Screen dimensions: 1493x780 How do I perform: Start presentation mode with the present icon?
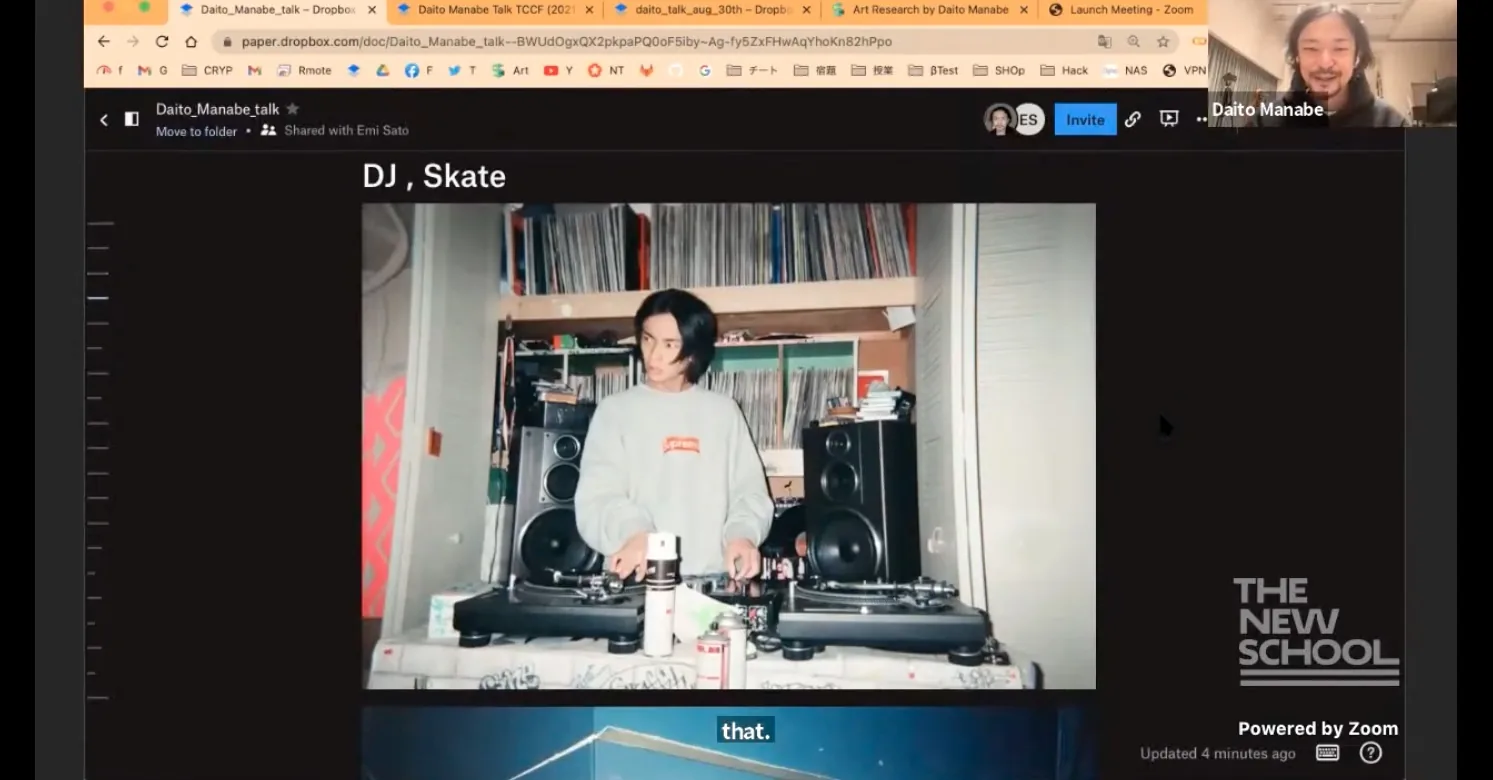click(x=1168, y=119)
